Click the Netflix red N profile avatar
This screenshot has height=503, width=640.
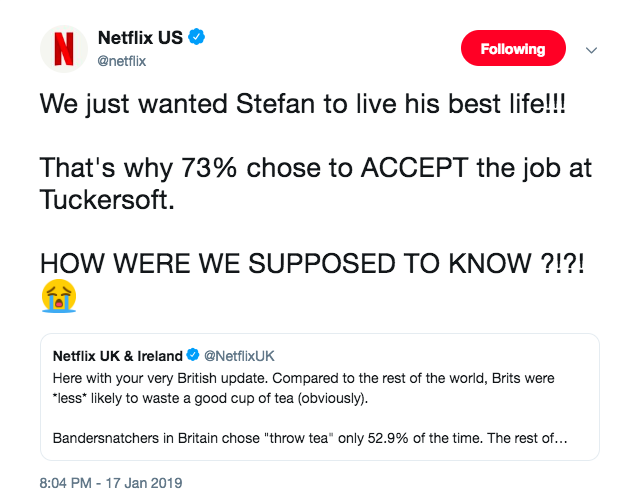pyautogui.click(x=64, y=49)
